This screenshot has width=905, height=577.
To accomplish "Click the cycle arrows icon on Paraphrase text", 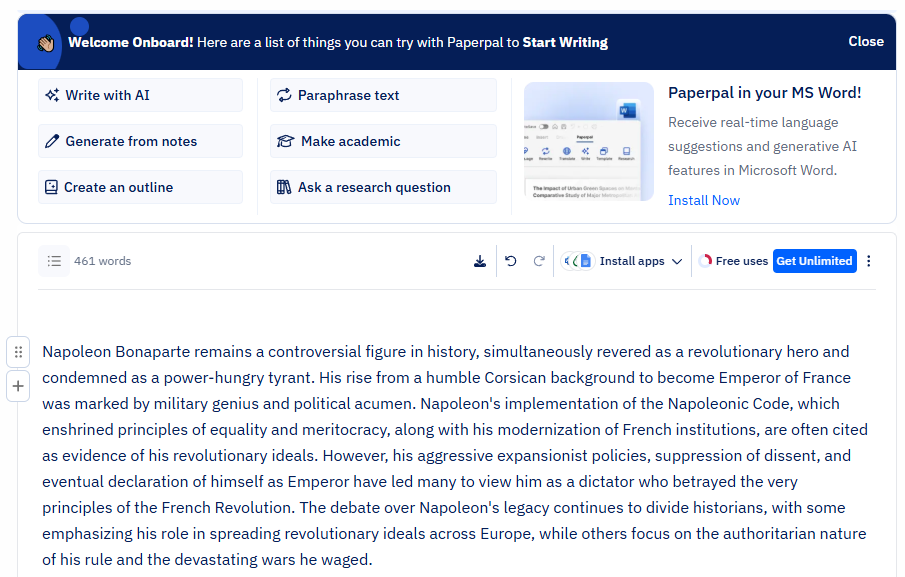I will (x=284, y=95).
